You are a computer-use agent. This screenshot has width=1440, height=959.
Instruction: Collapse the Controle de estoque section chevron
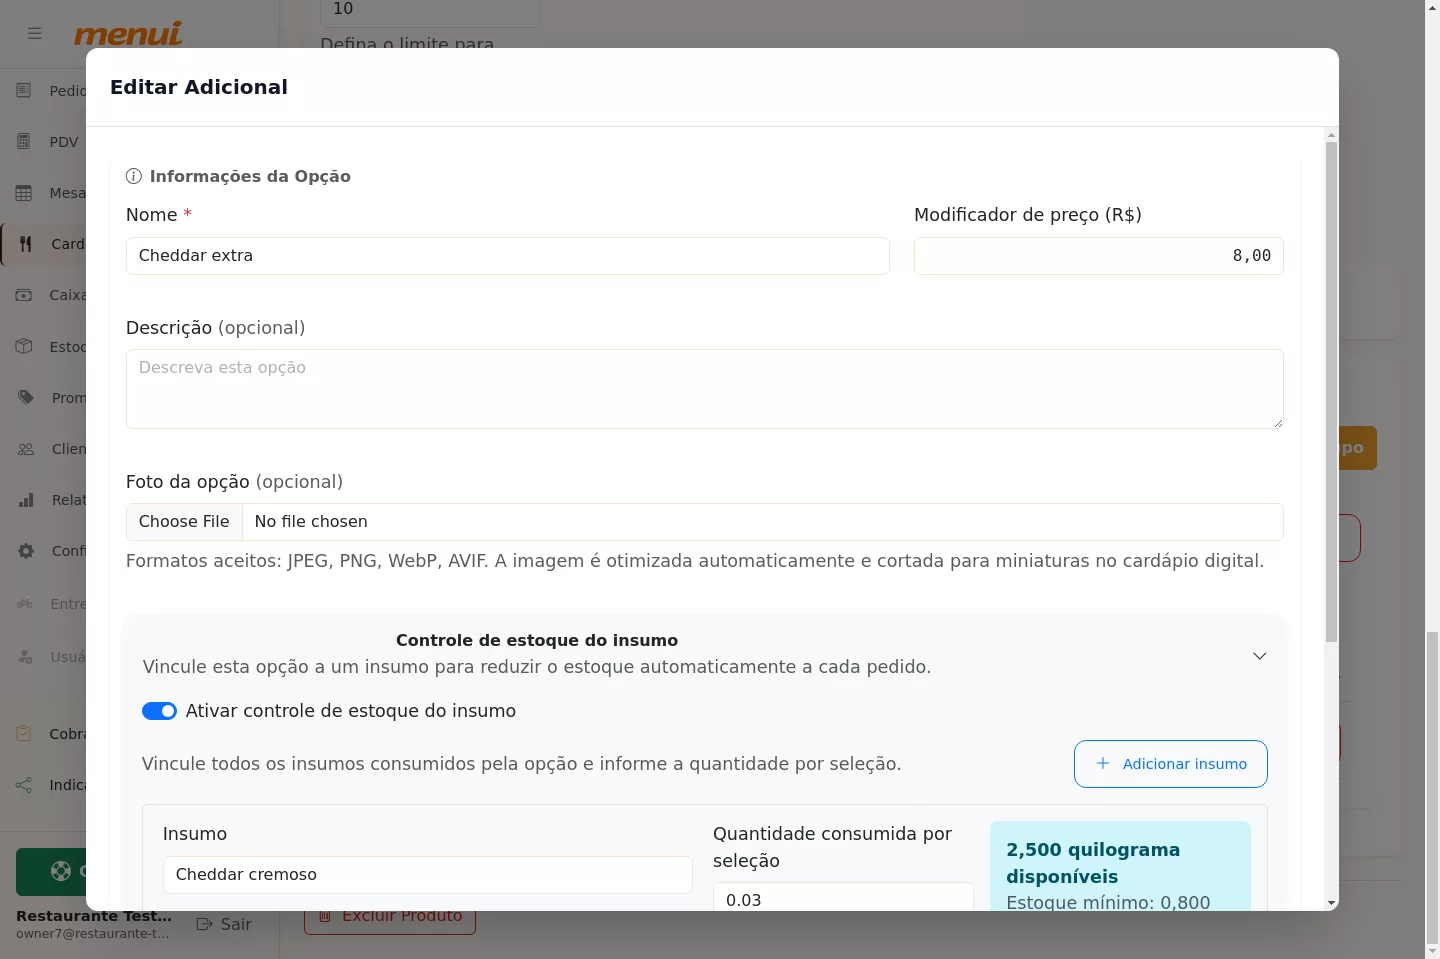tap(1259, 656)
